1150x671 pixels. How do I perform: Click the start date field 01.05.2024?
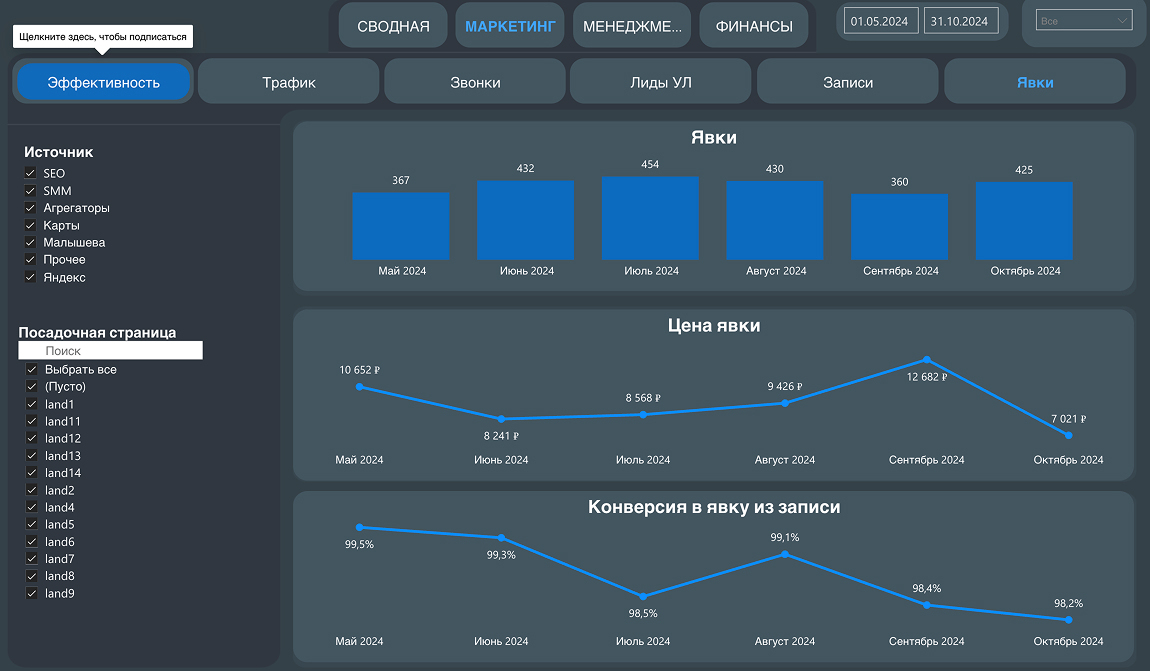(881, 21)
